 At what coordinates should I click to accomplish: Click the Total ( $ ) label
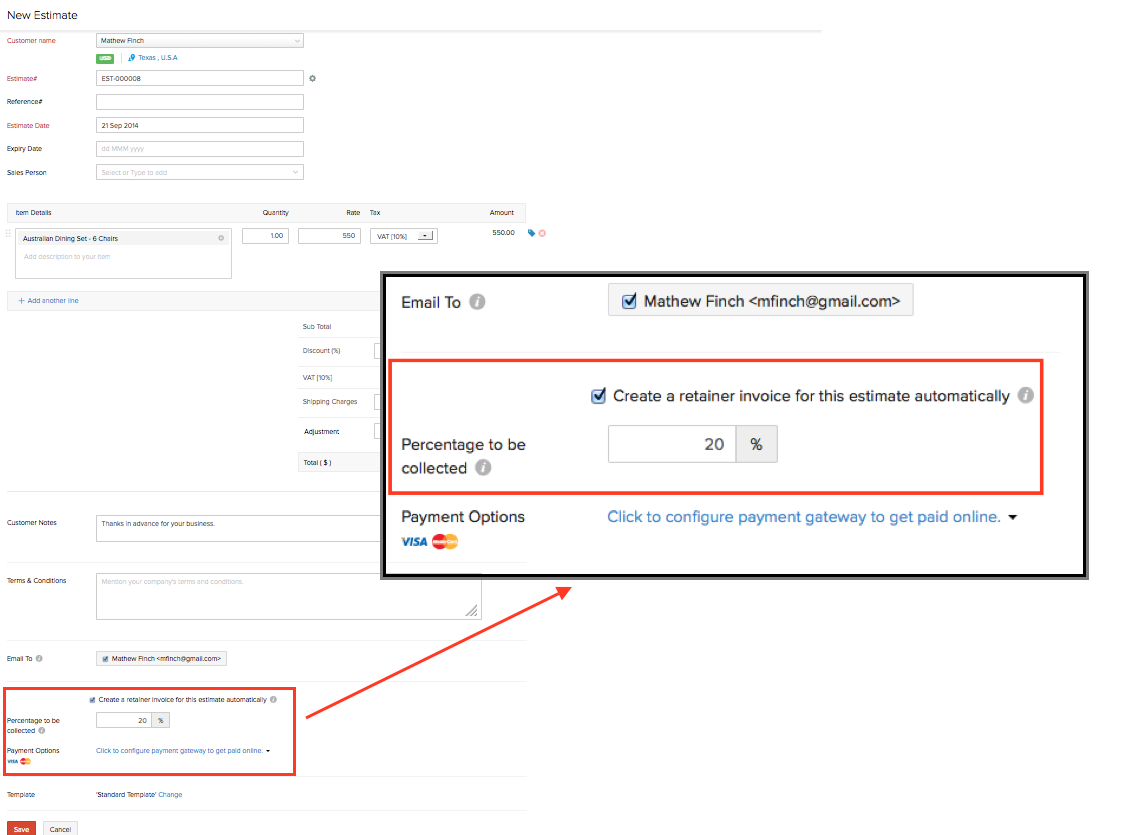(318, 463)
